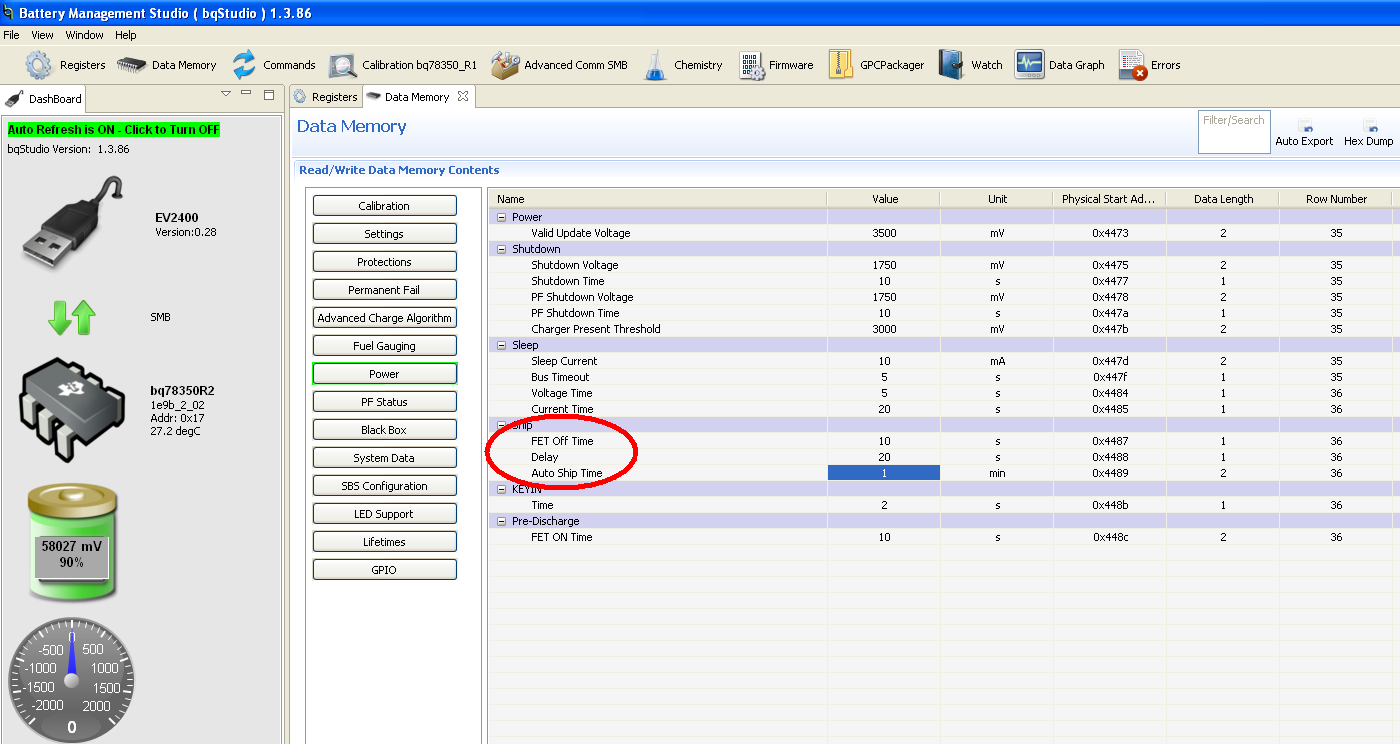Viewport: 1400px width, 744px height.
Task: Open the Data Graph tool
Action: coord(1059,65)
